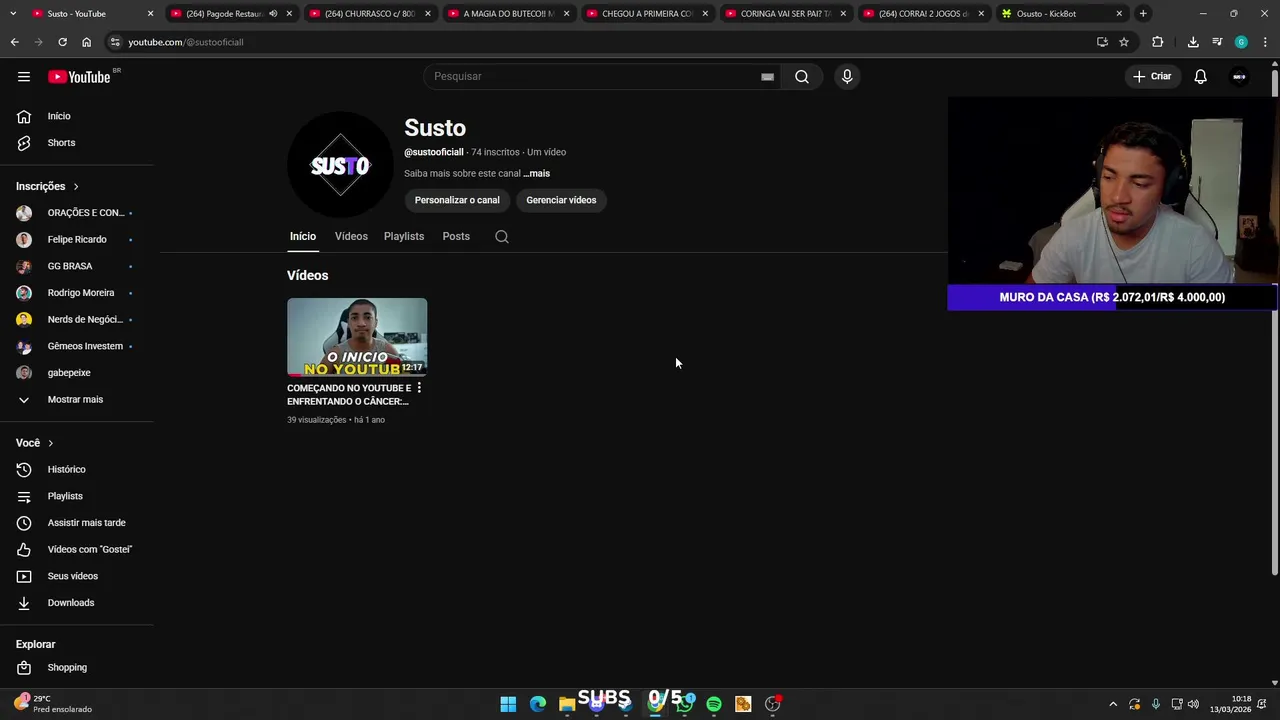Image resolution: width=1280 pixels, height=720 pixels.
Task: Expand subscriptions with Mostrar mais
Action: click(76, 400)
